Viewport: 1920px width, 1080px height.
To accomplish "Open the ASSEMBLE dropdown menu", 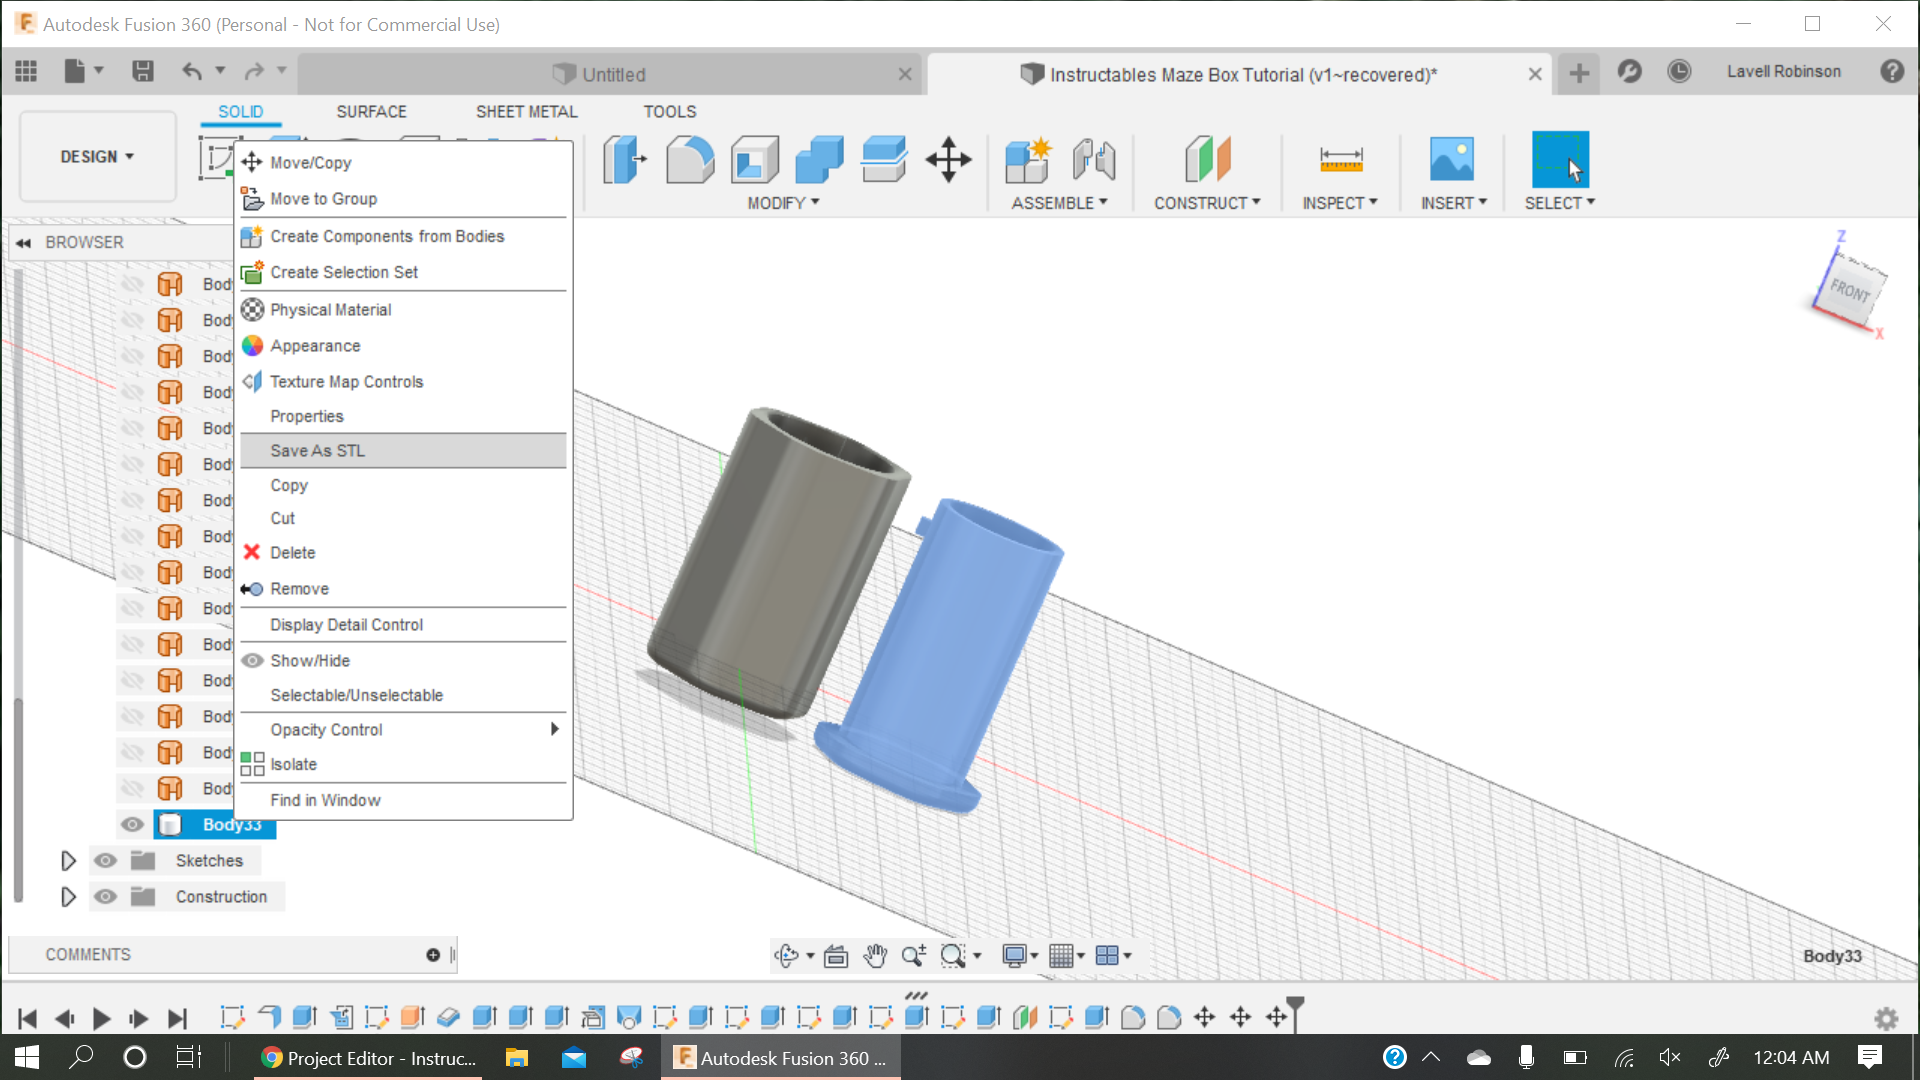I will (1060, 203).
